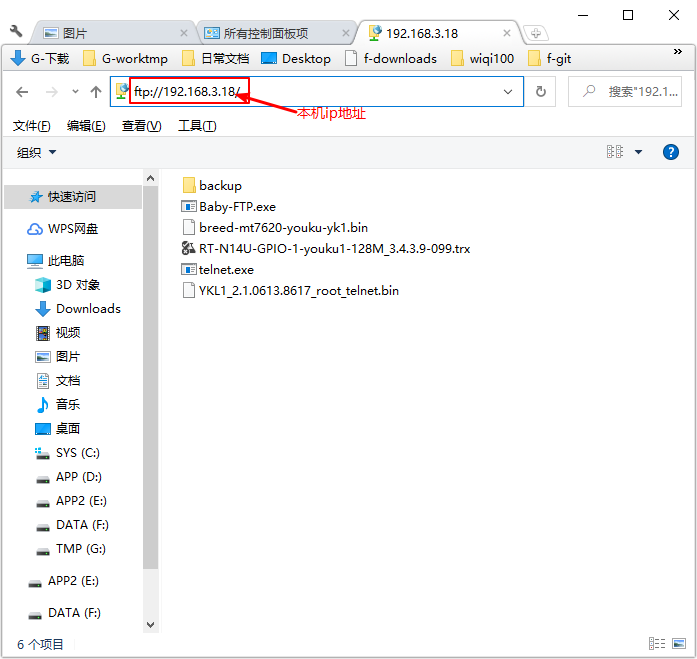This screenshot has height=659, width=697.
Task: Change view with the view layout icon
Action: (615, 152)
